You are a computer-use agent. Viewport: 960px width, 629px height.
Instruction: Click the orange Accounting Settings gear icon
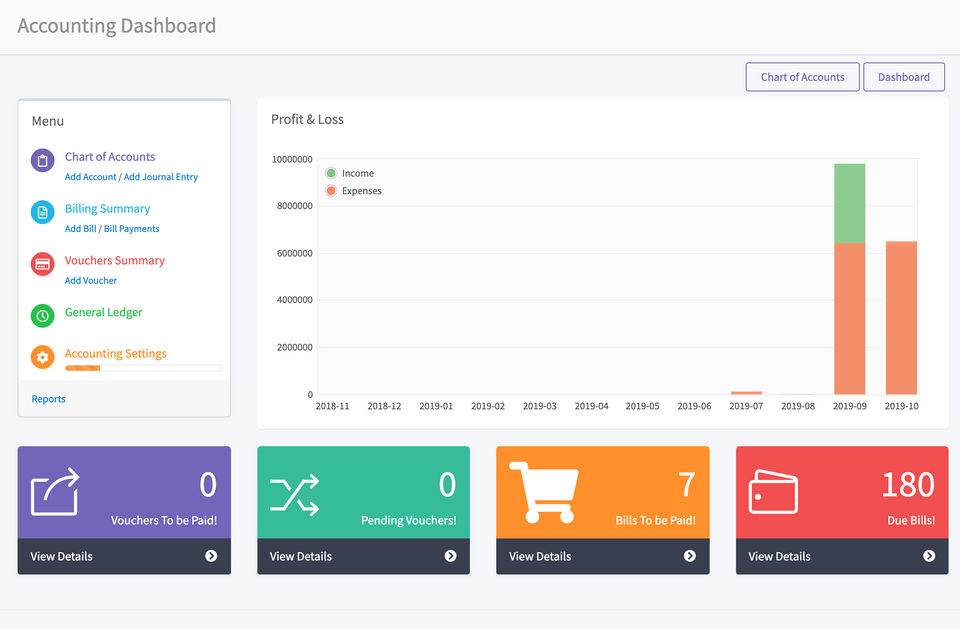[x=42, y=357]
